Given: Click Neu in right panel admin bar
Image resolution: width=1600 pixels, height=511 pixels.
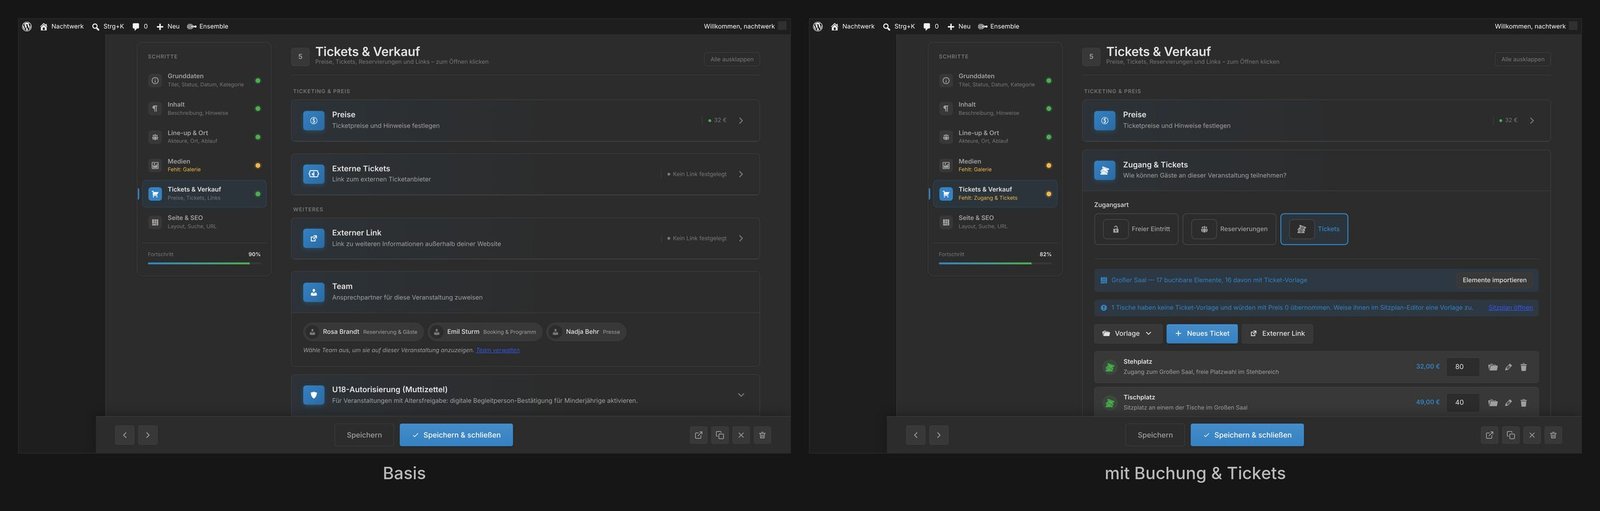Looking at the screenshot, I should pyautogui.click(x=959, y=27).
